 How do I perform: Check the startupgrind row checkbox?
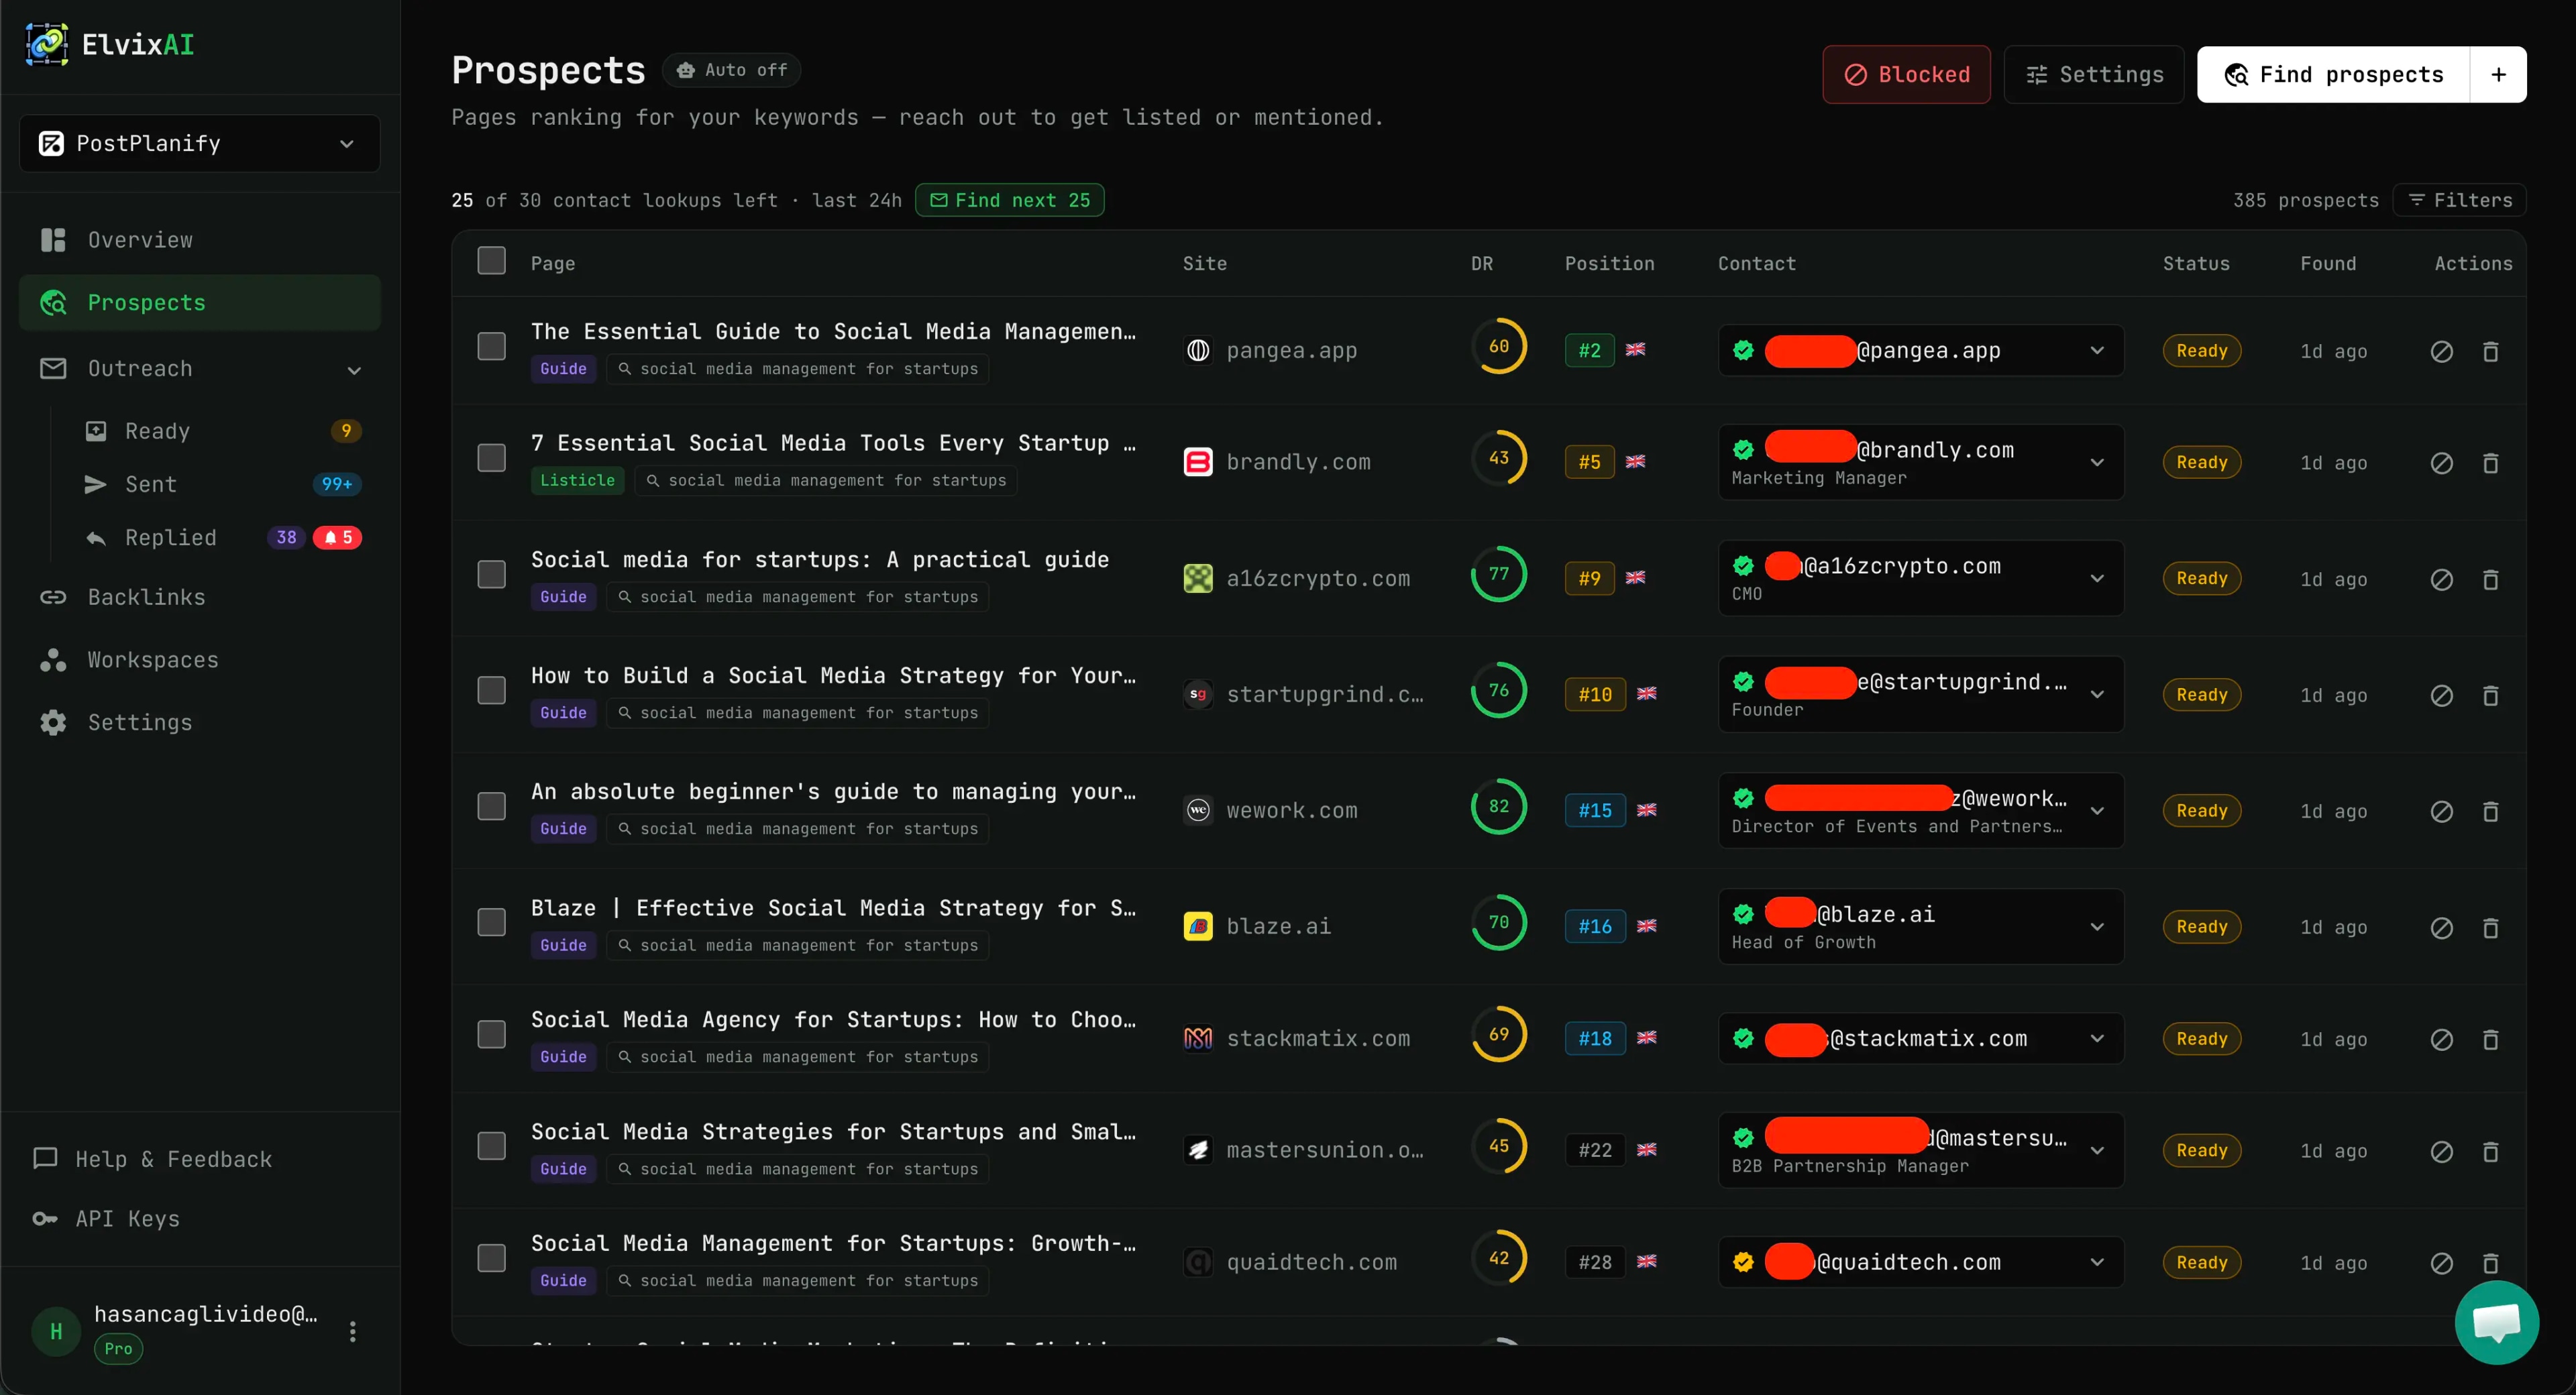click(491, 690)
